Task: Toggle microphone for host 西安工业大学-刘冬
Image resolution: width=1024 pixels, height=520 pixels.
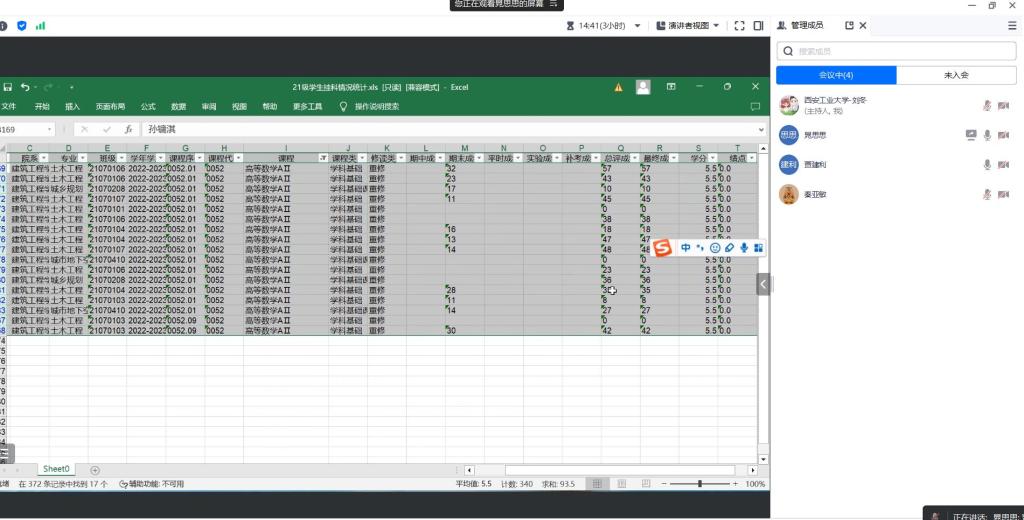Action: [987, 105]
